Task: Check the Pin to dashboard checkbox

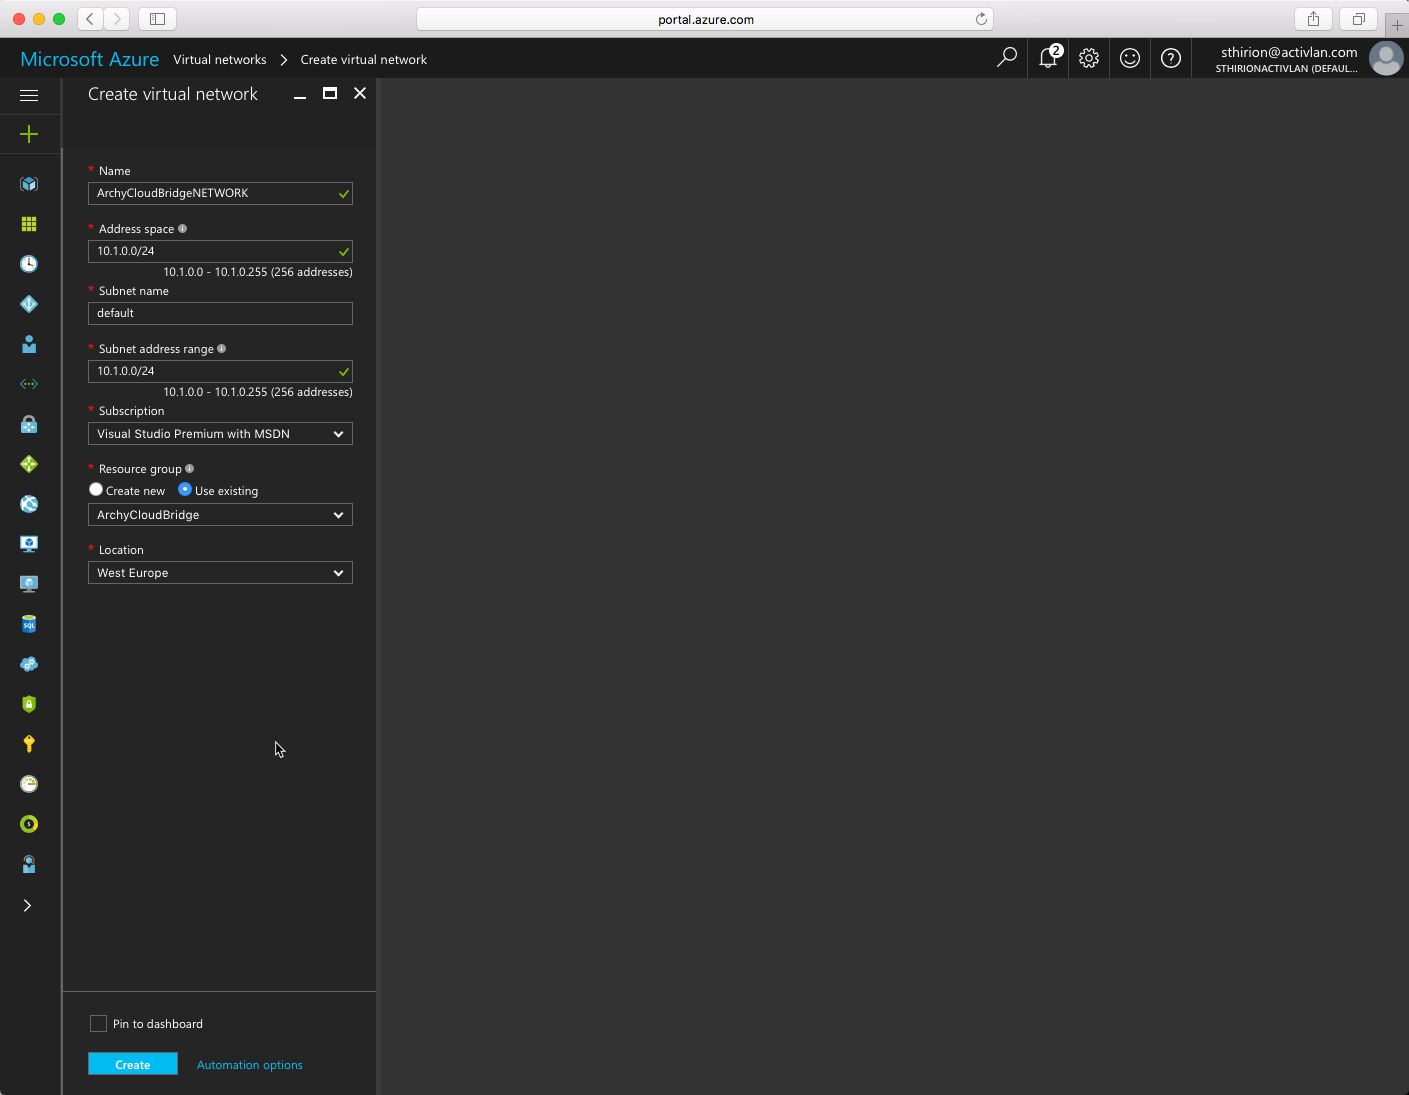Action: (x=98, y=1023)
